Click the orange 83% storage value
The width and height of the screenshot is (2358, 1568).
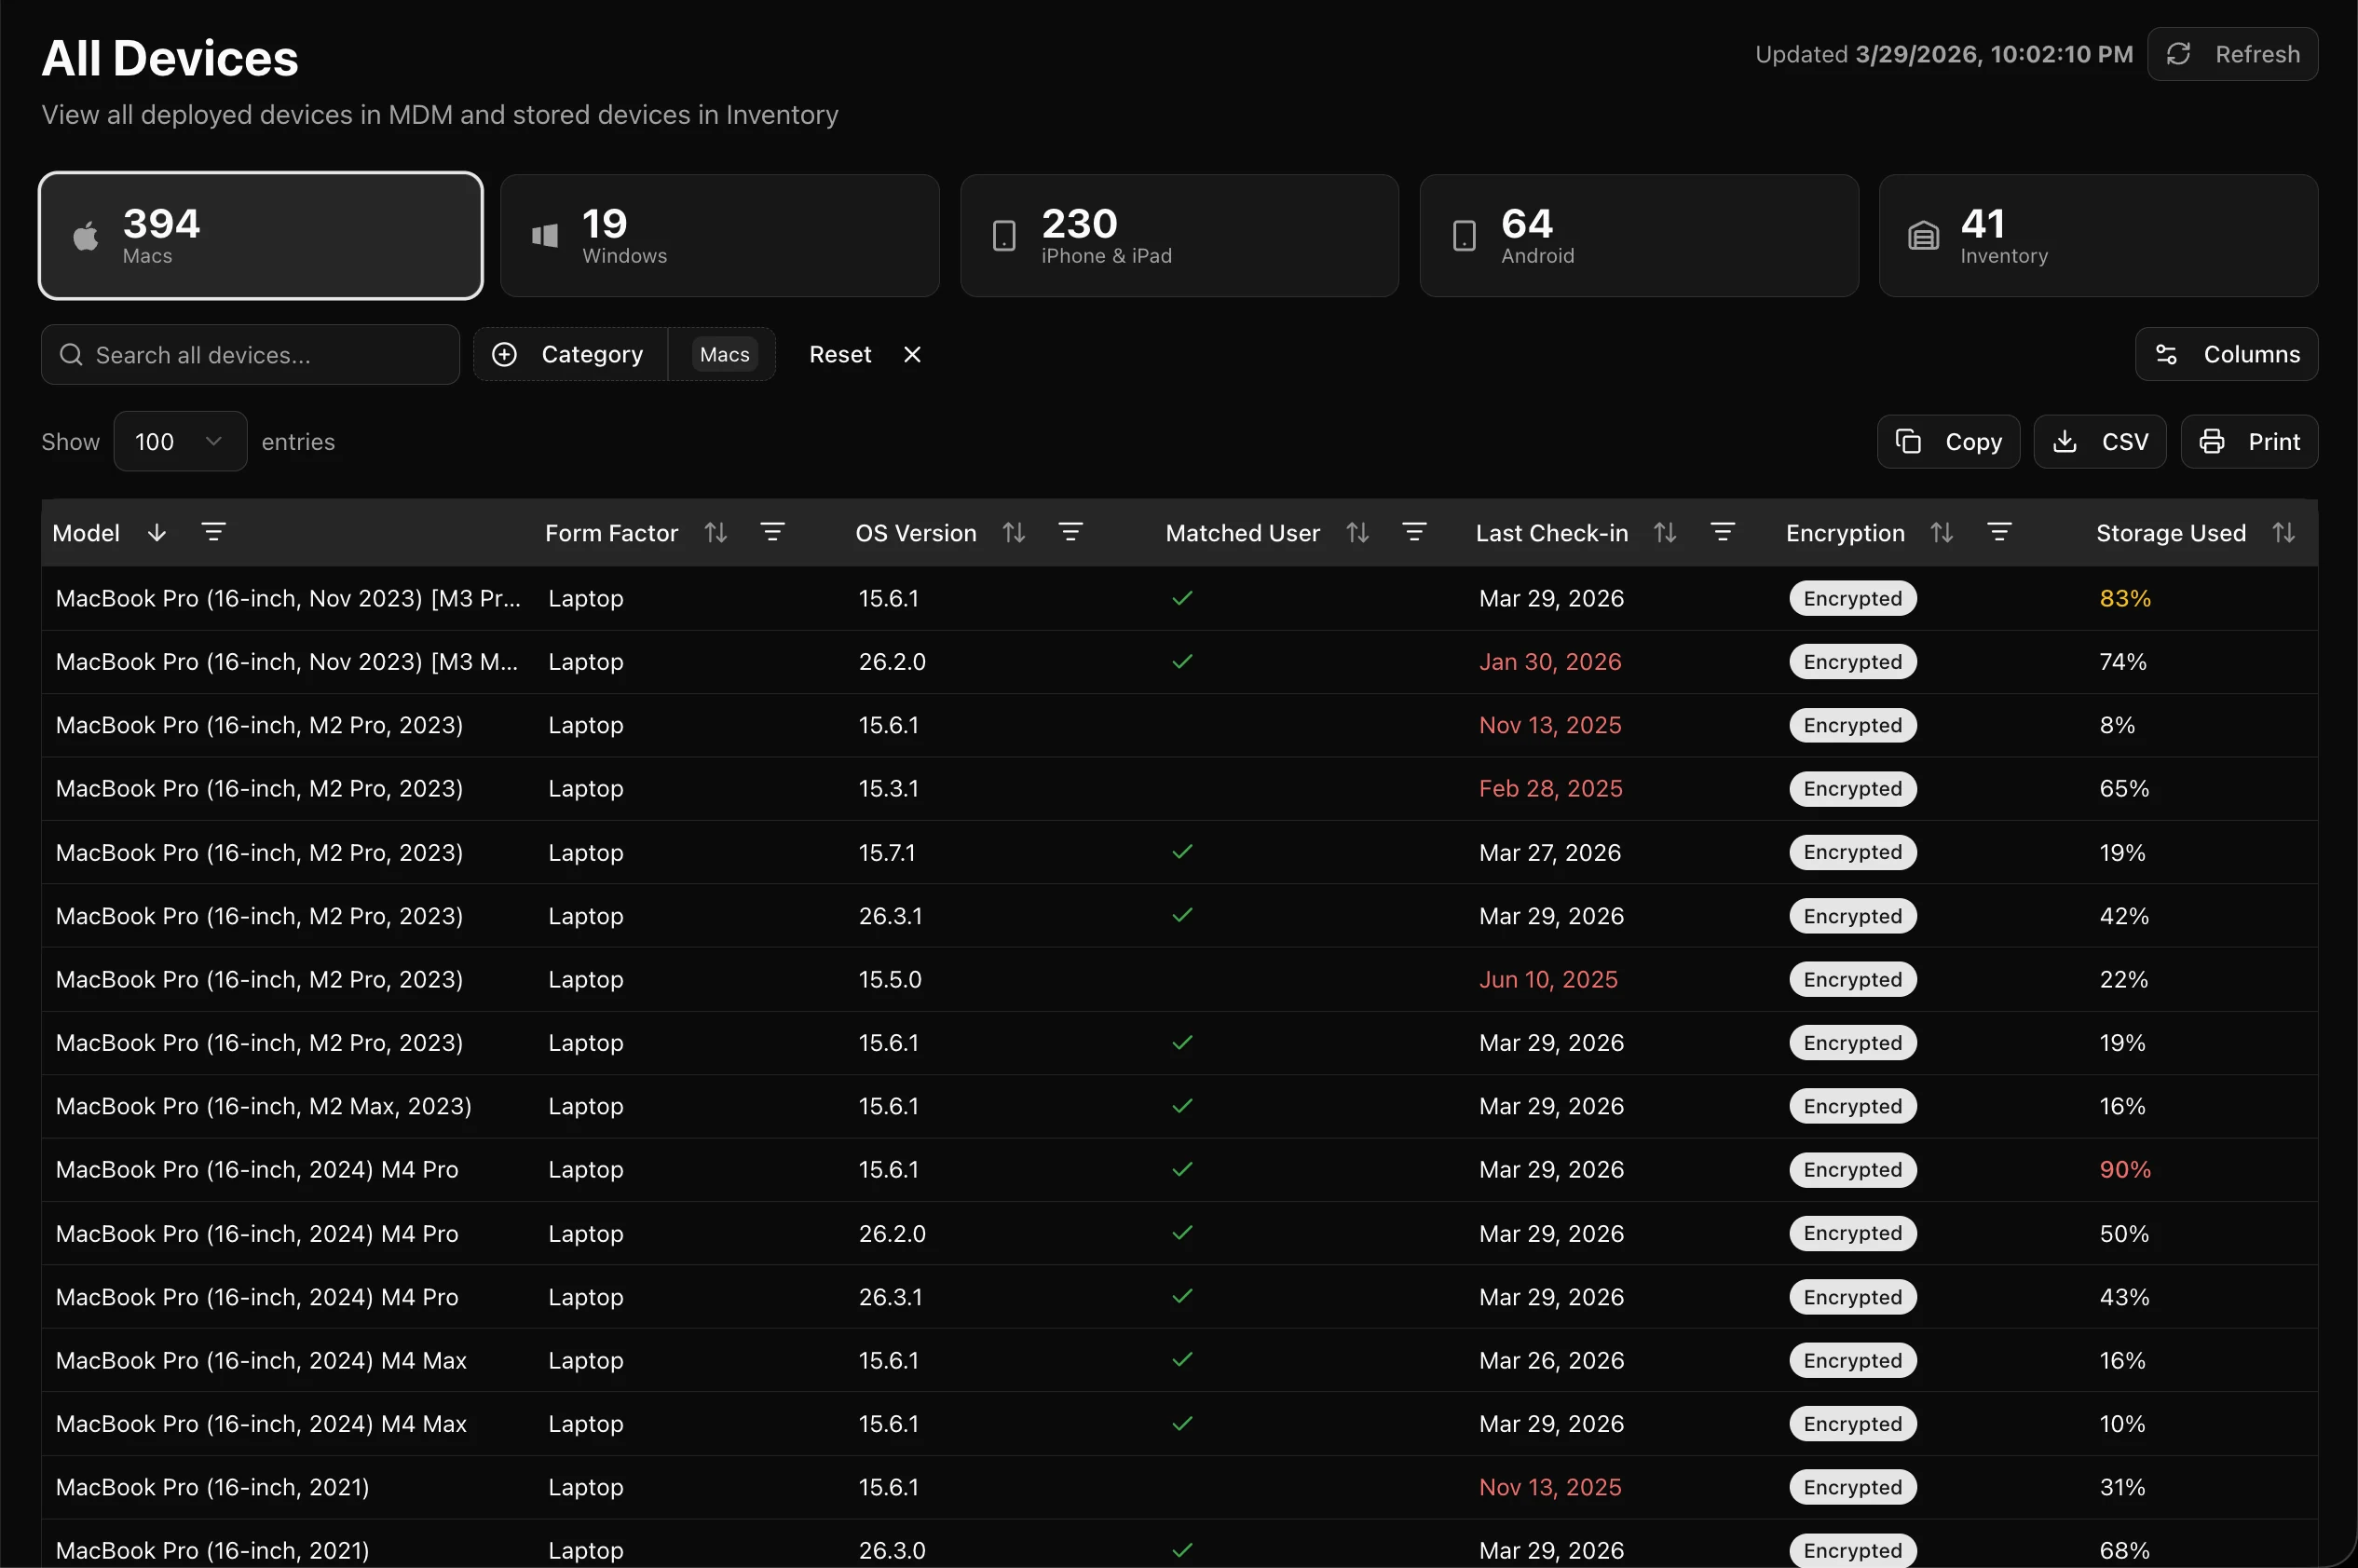tap(2125, 598)
